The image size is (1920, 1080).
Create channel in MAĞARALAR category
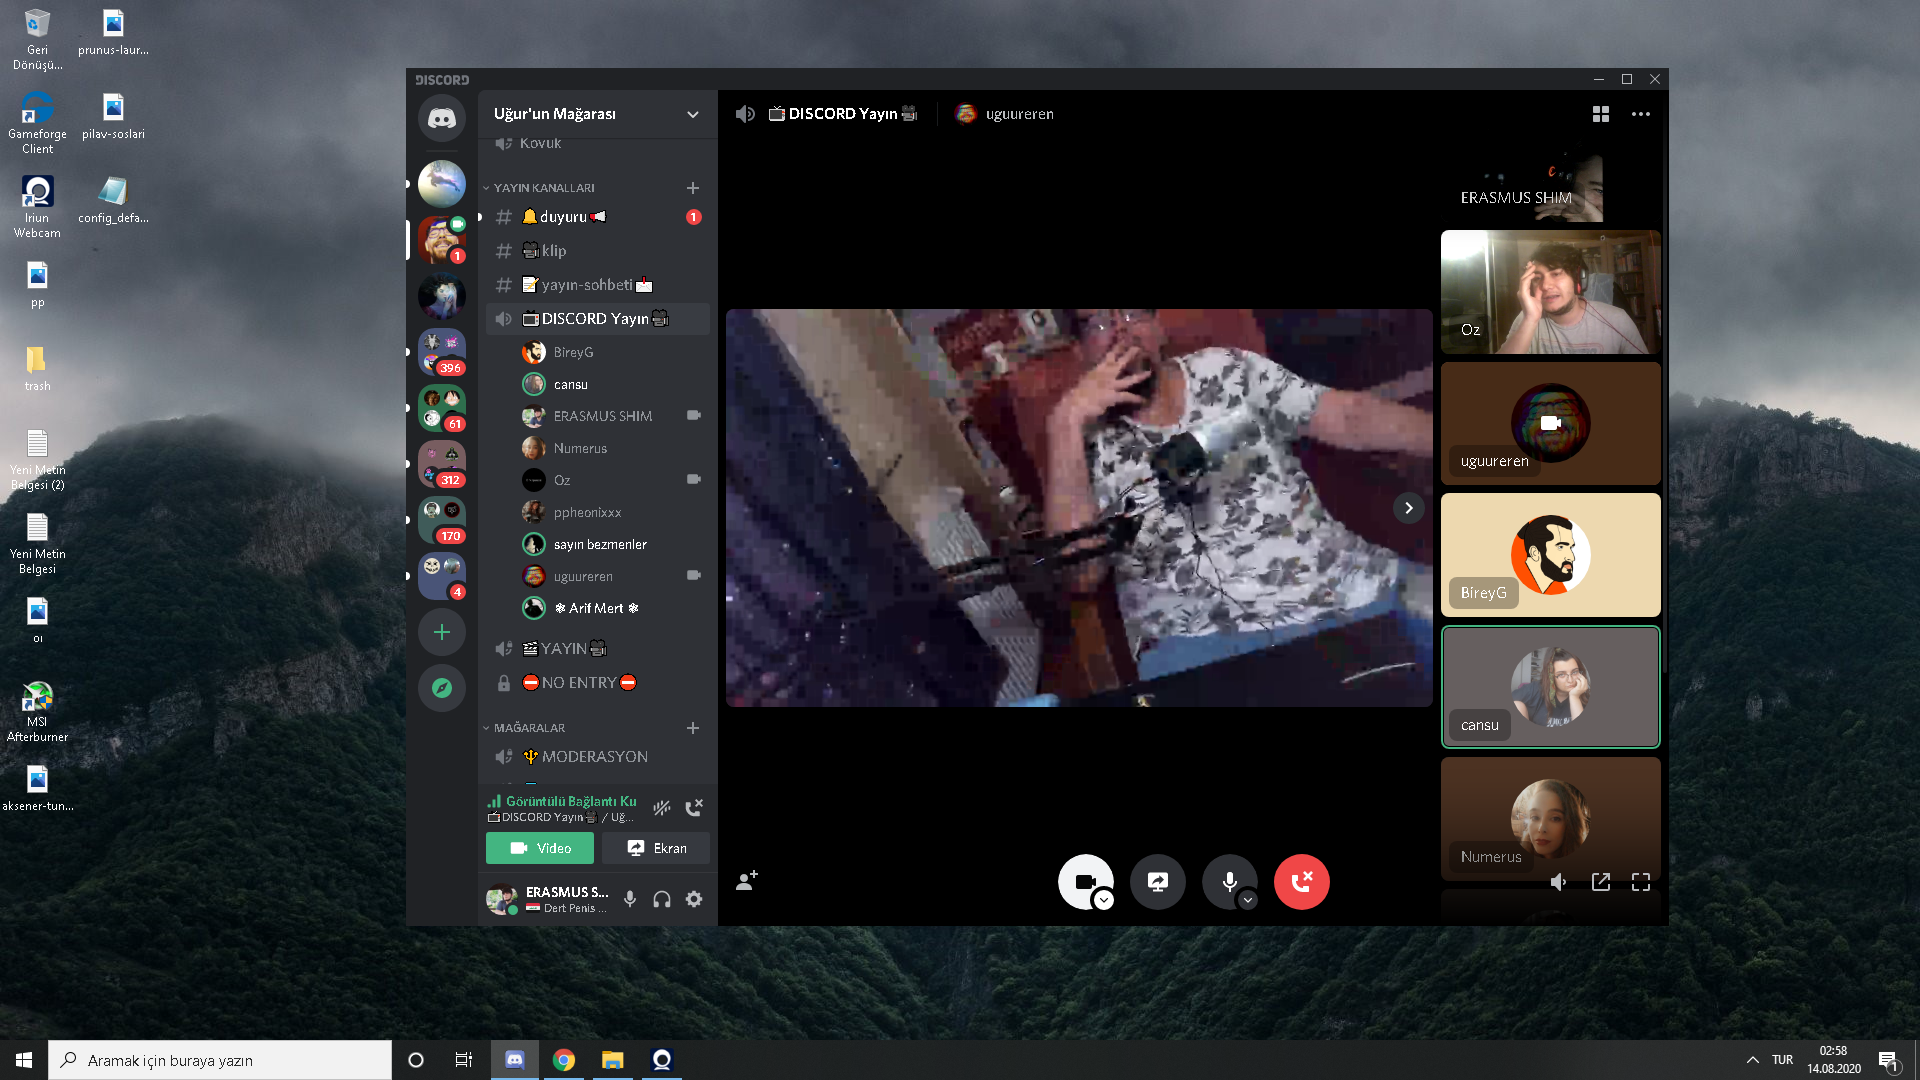pos(693,728)
